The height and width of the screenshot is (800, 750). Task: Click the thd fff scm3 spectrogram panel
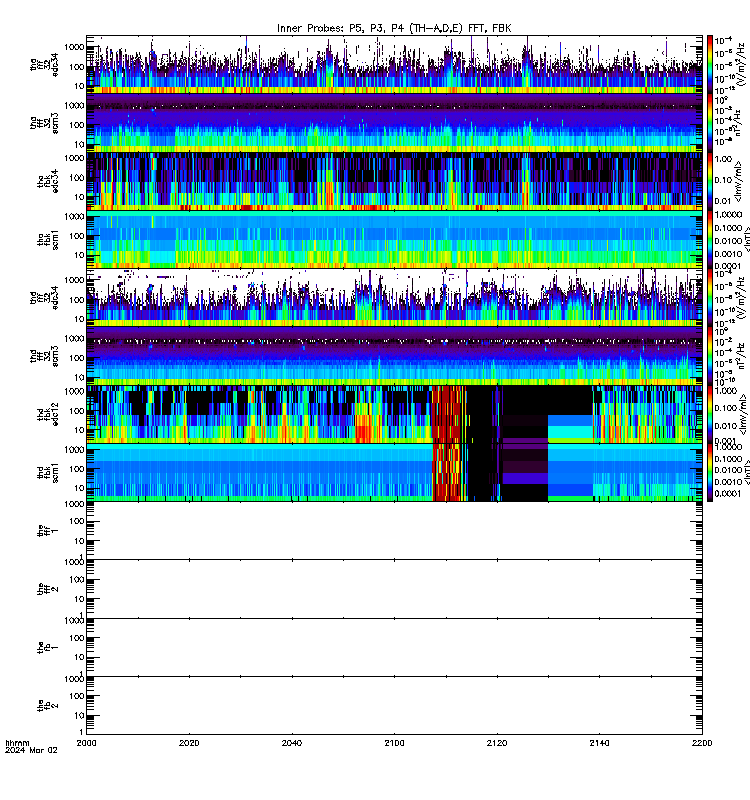tap(394, 357)
